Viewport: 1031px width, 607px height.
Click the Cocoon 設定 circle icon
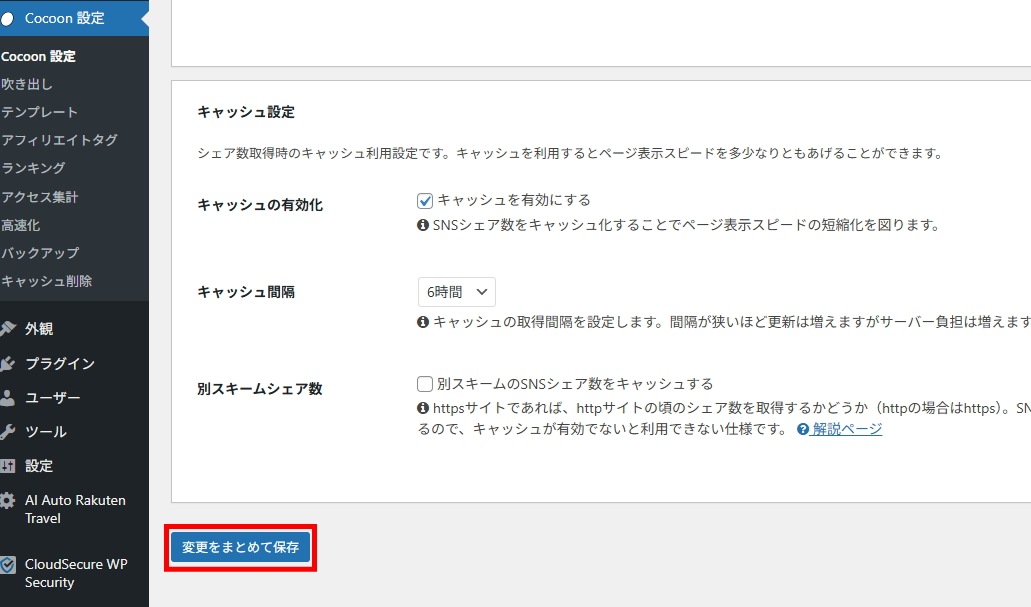point(8,18)
